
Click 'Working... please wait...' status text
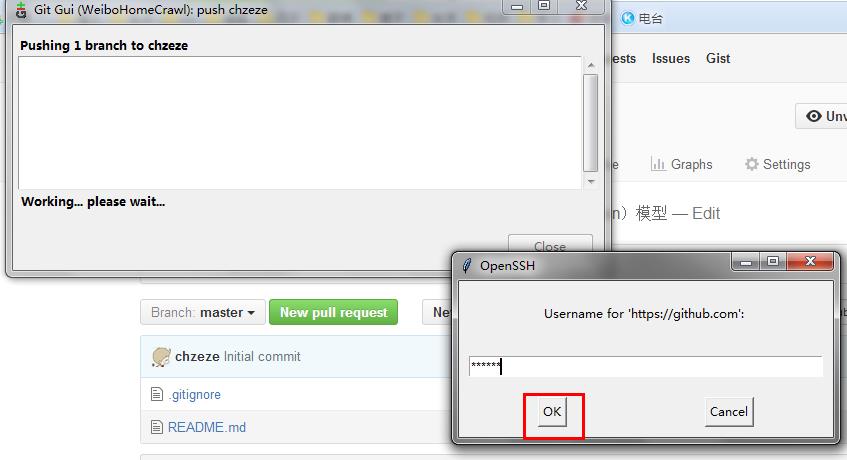pos(93,201)
